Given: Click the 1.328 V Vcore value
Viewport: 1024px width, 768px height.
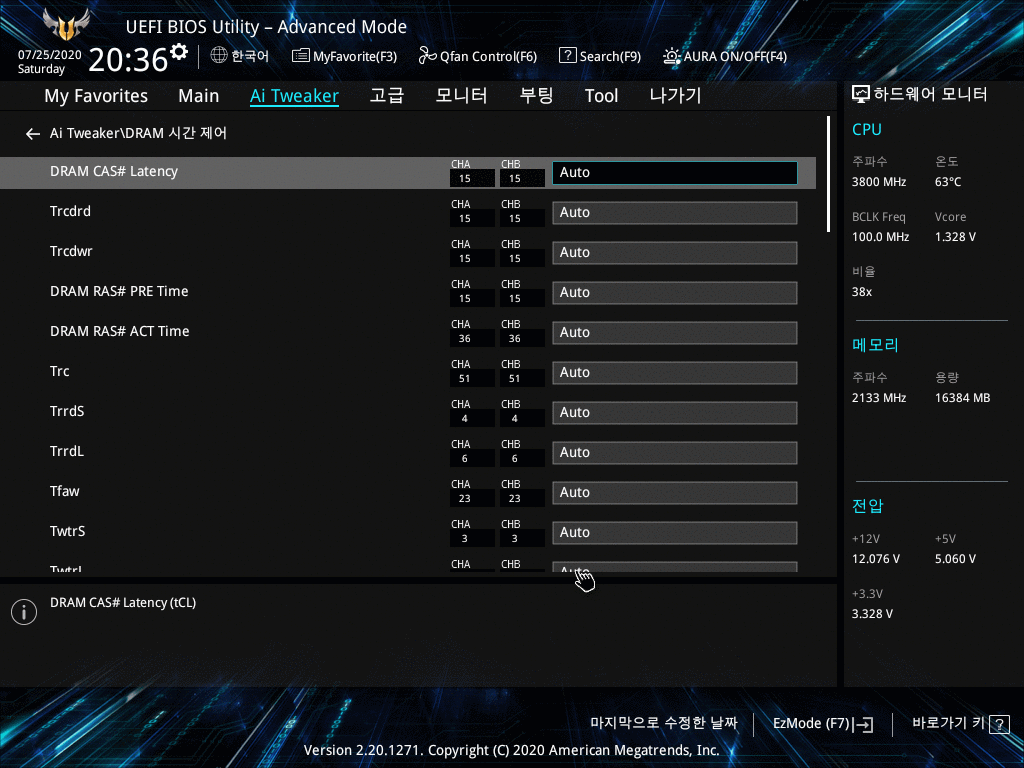Looking at the screenshot, I should pos(955,237).
